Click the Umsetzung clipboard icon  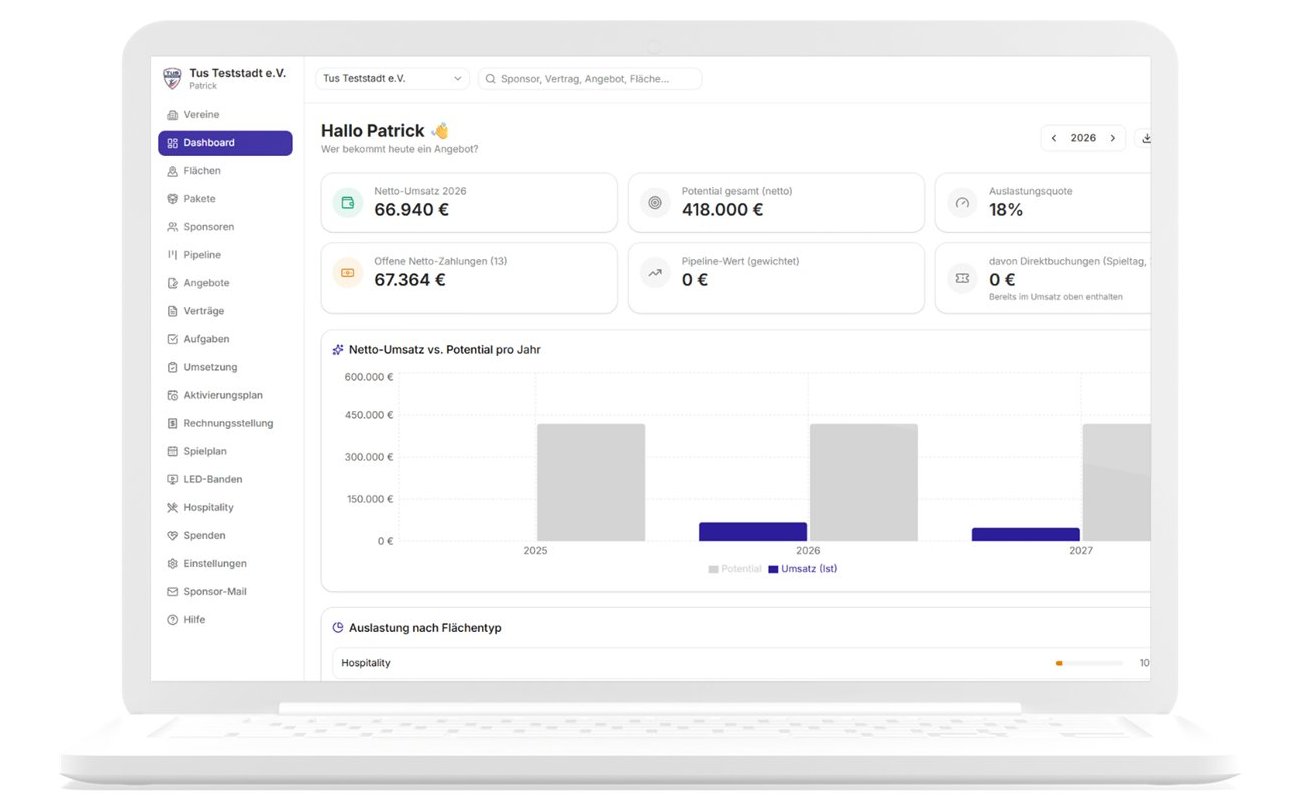pos(173,367)
